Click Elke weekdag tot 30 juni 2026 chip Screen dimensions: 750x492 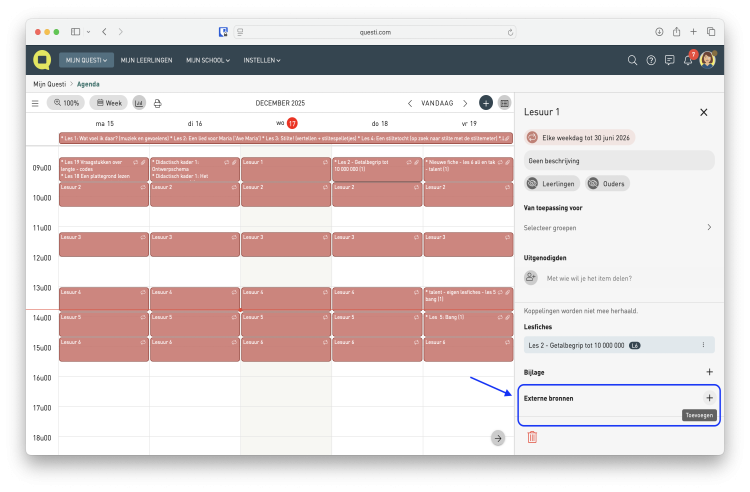click(579, 138)
